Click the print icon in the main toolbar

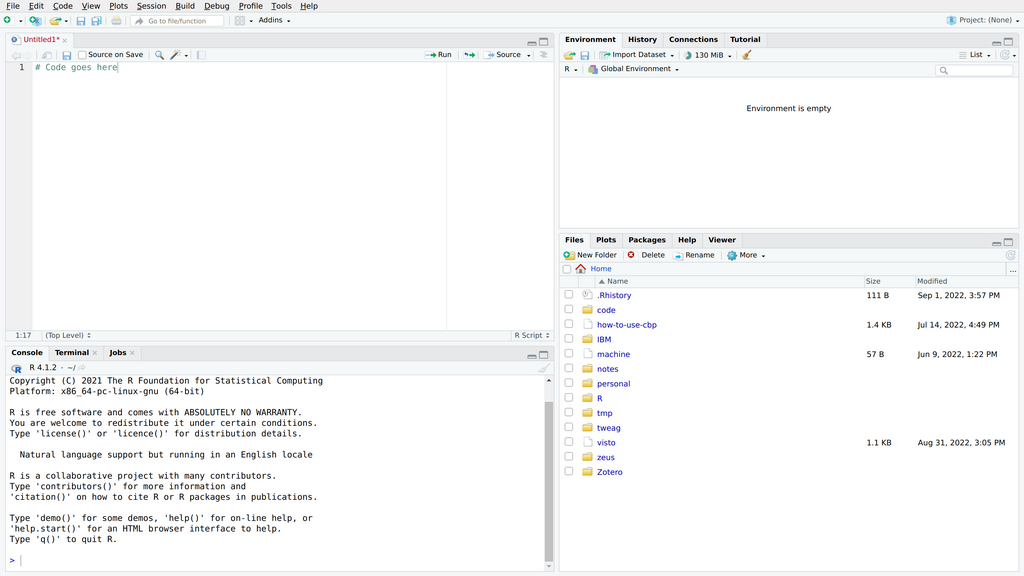116,20
